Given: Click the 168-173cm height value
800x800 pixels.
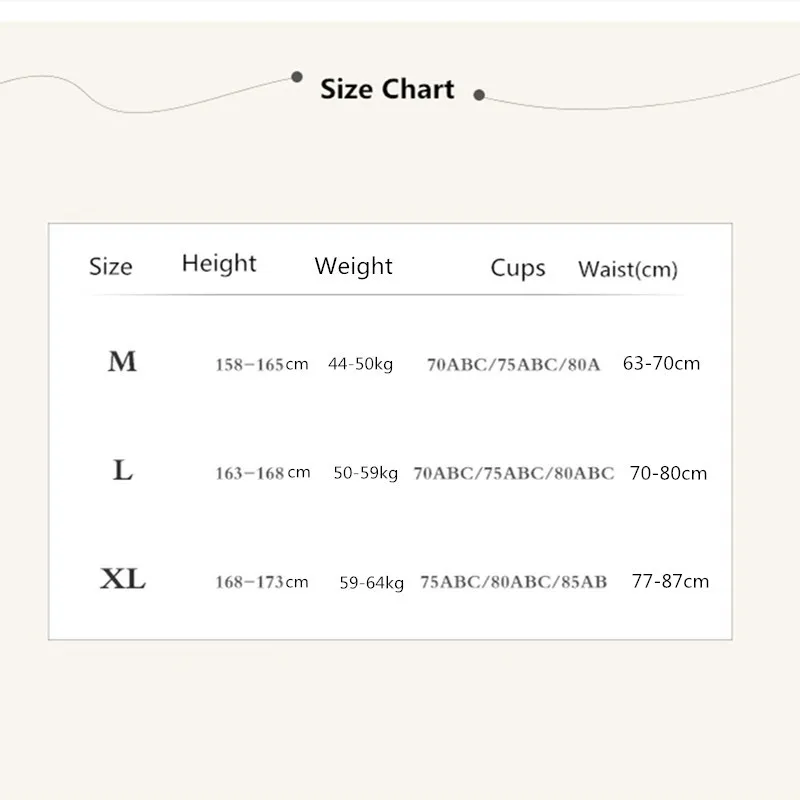Looking at the screenshot, I should pos(262,582).
